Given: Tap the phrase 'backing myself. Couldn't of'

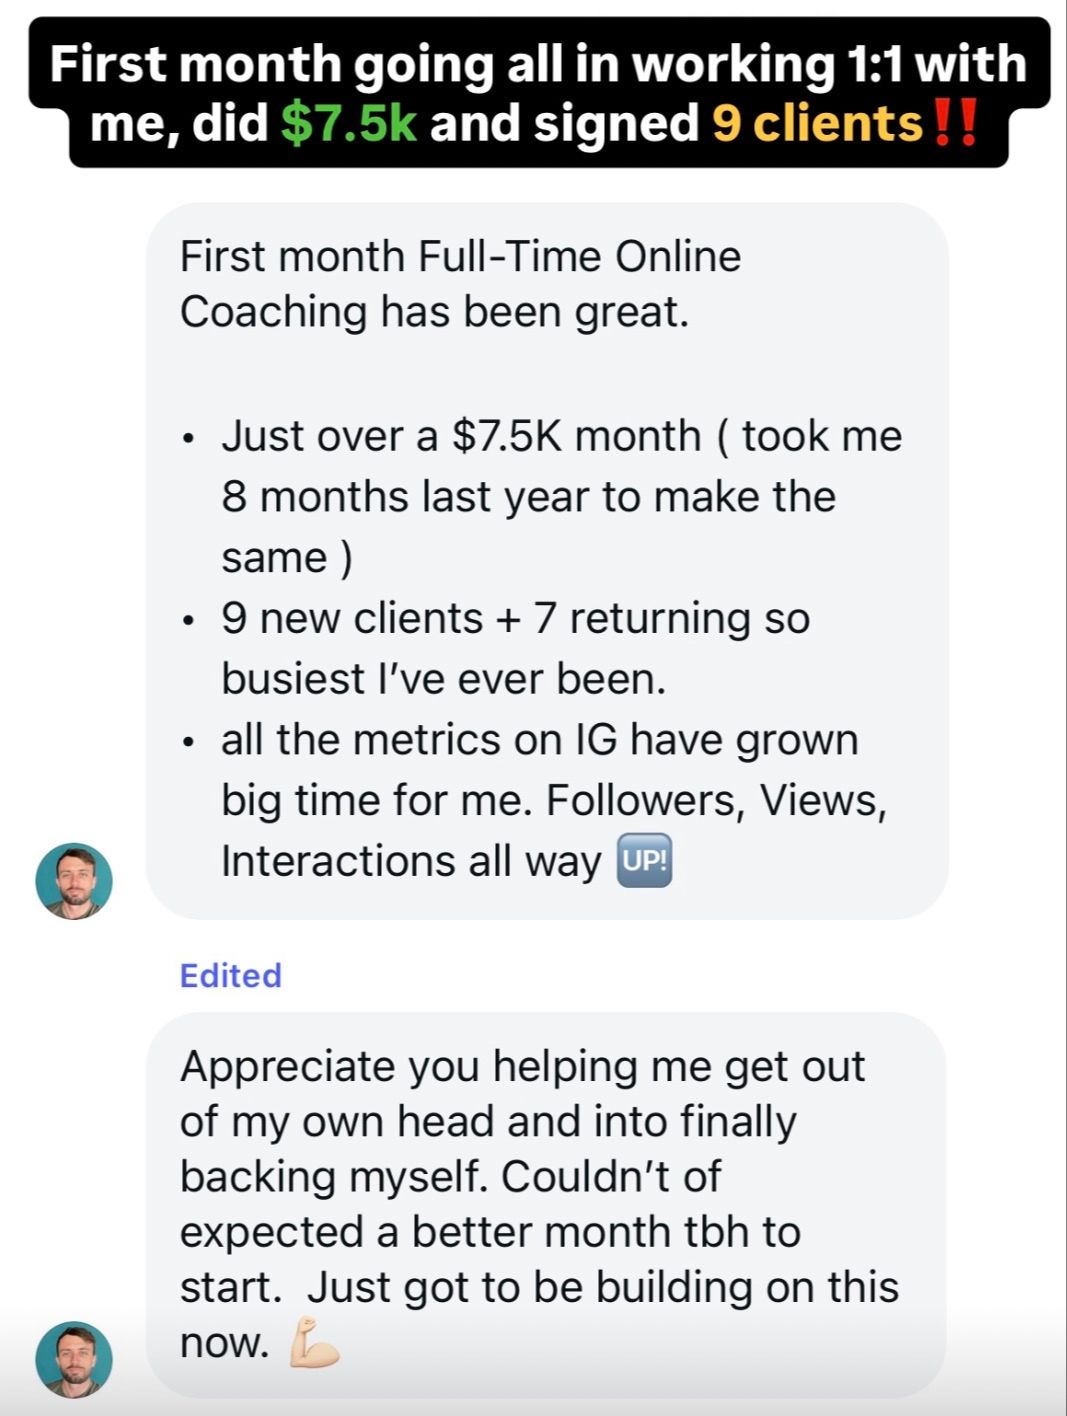Looking at the screenshot, I should (450, 1177).
